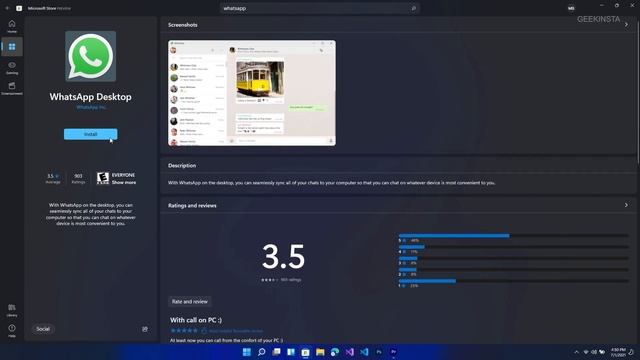
Task: Show hidden system tray icons
Action: (x=576, y=352)
